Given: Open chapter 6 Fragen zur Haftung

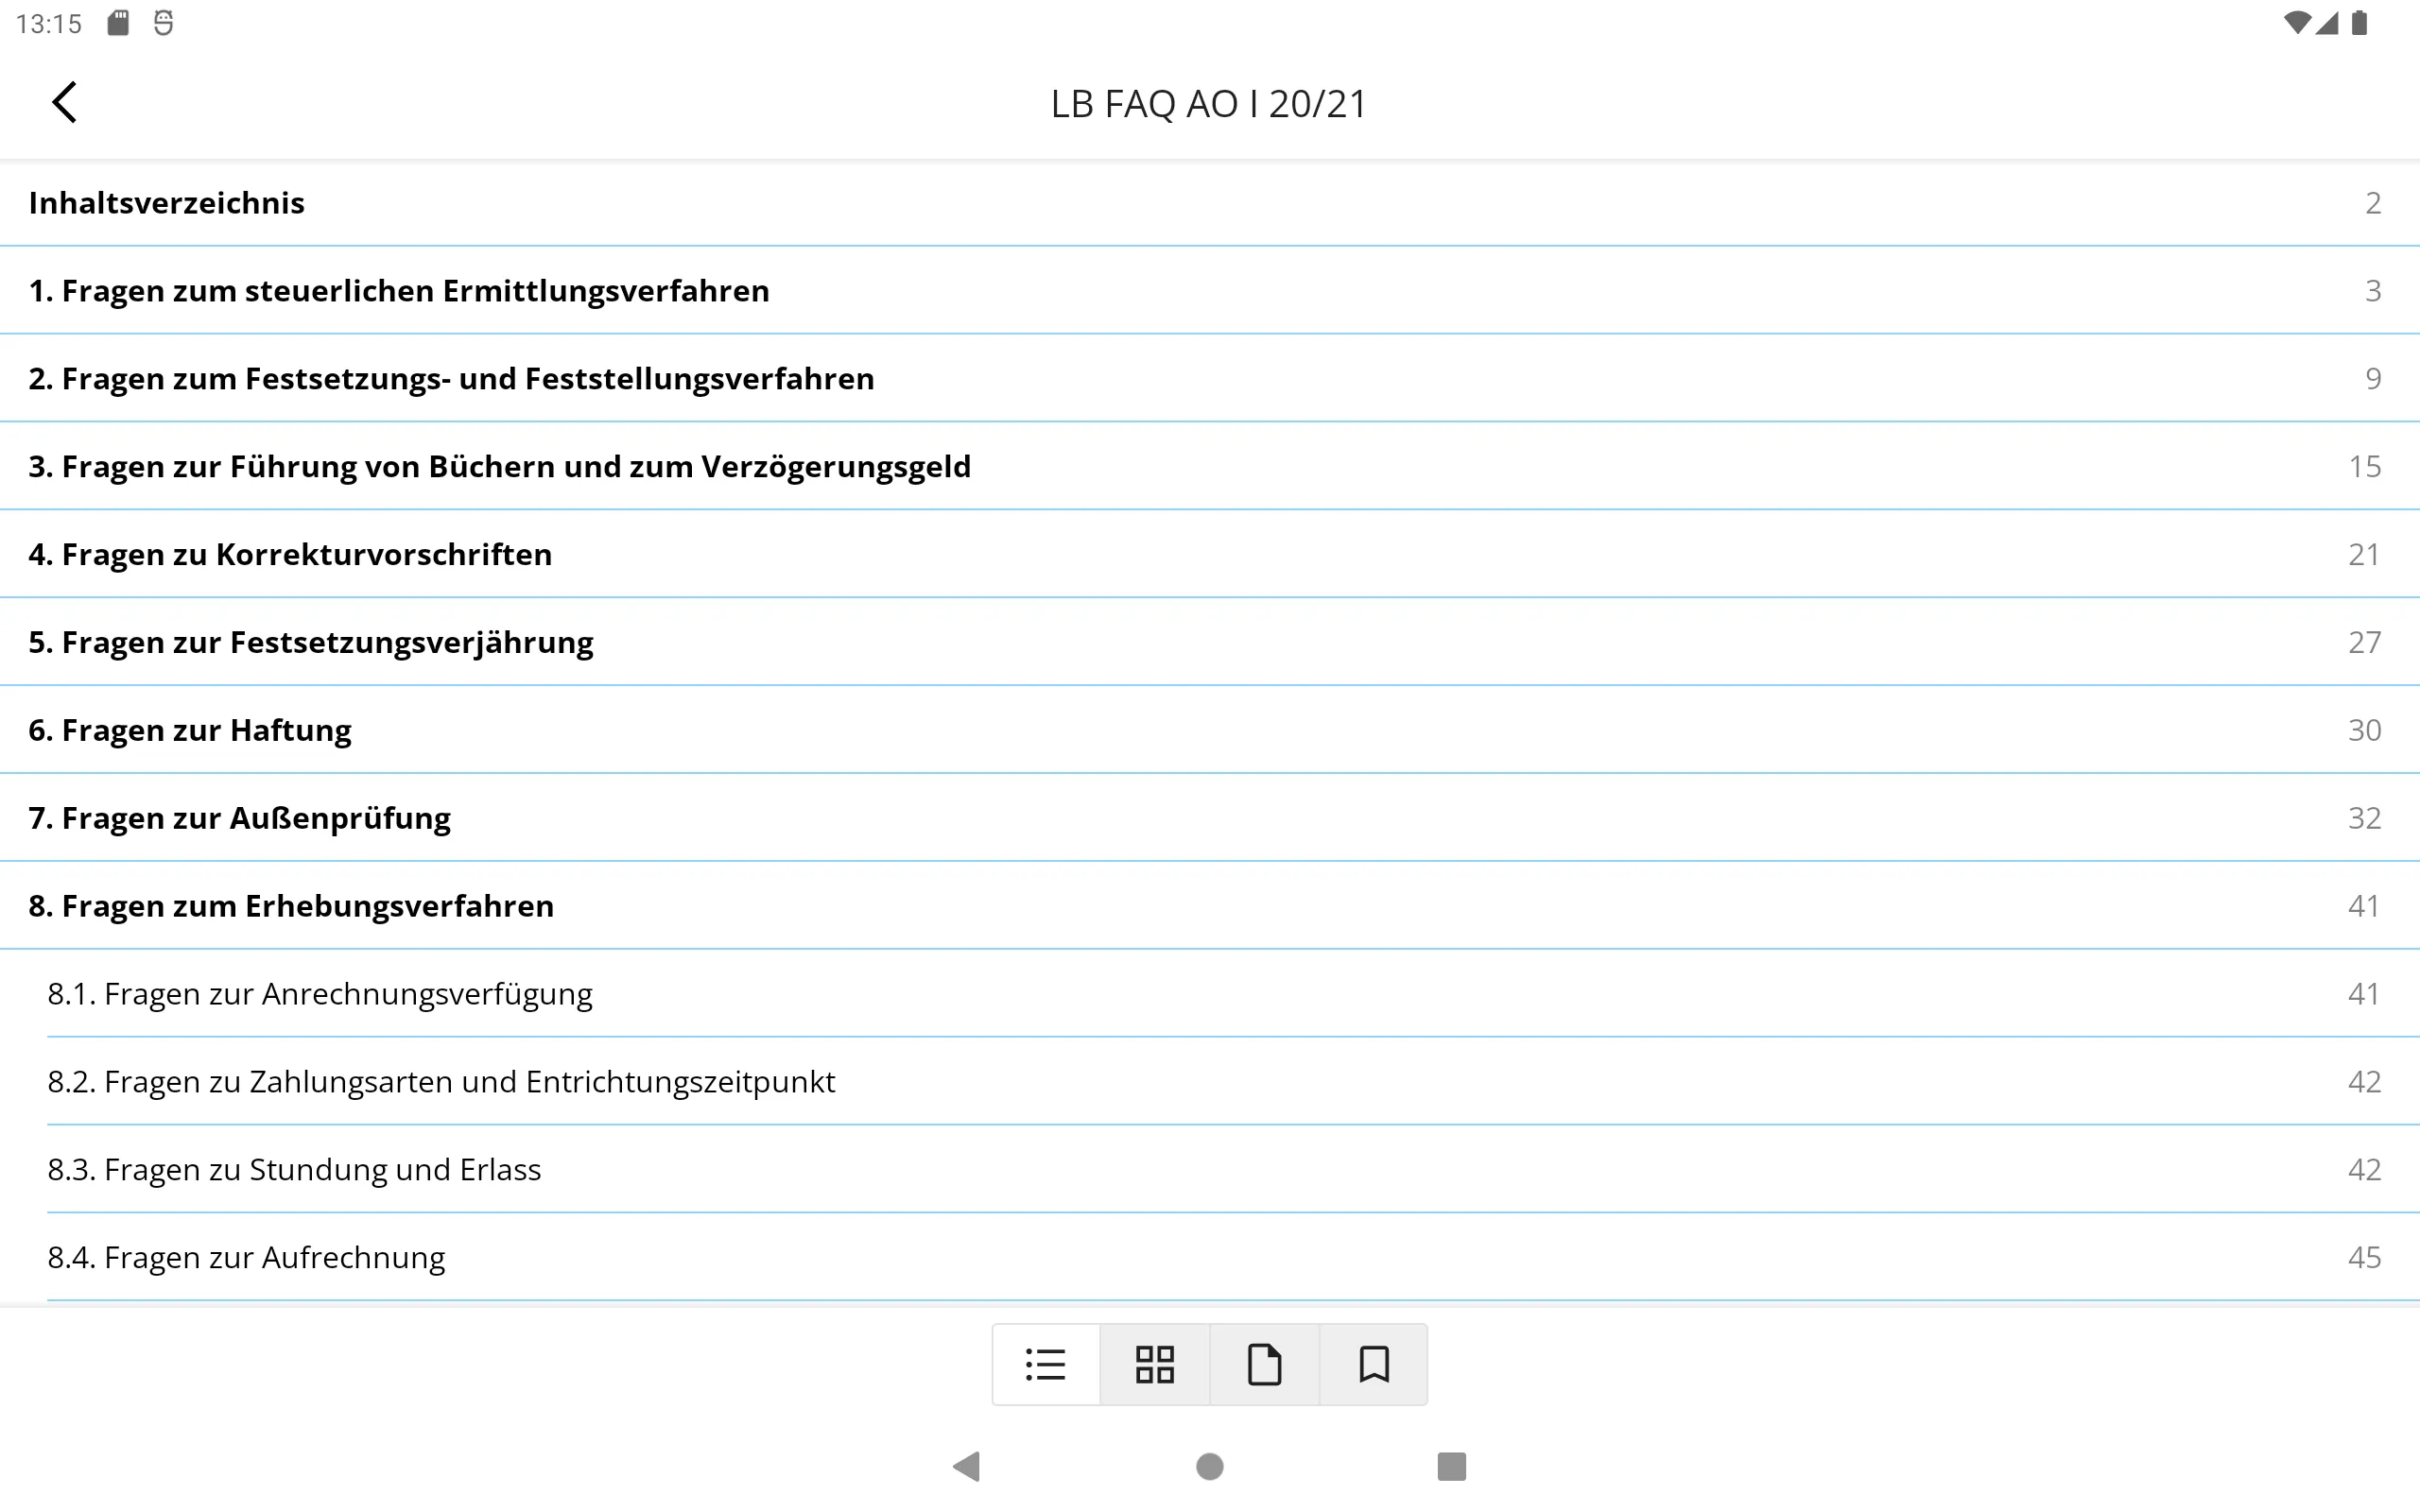Looking at the screenshot, I should point(1210,730).
